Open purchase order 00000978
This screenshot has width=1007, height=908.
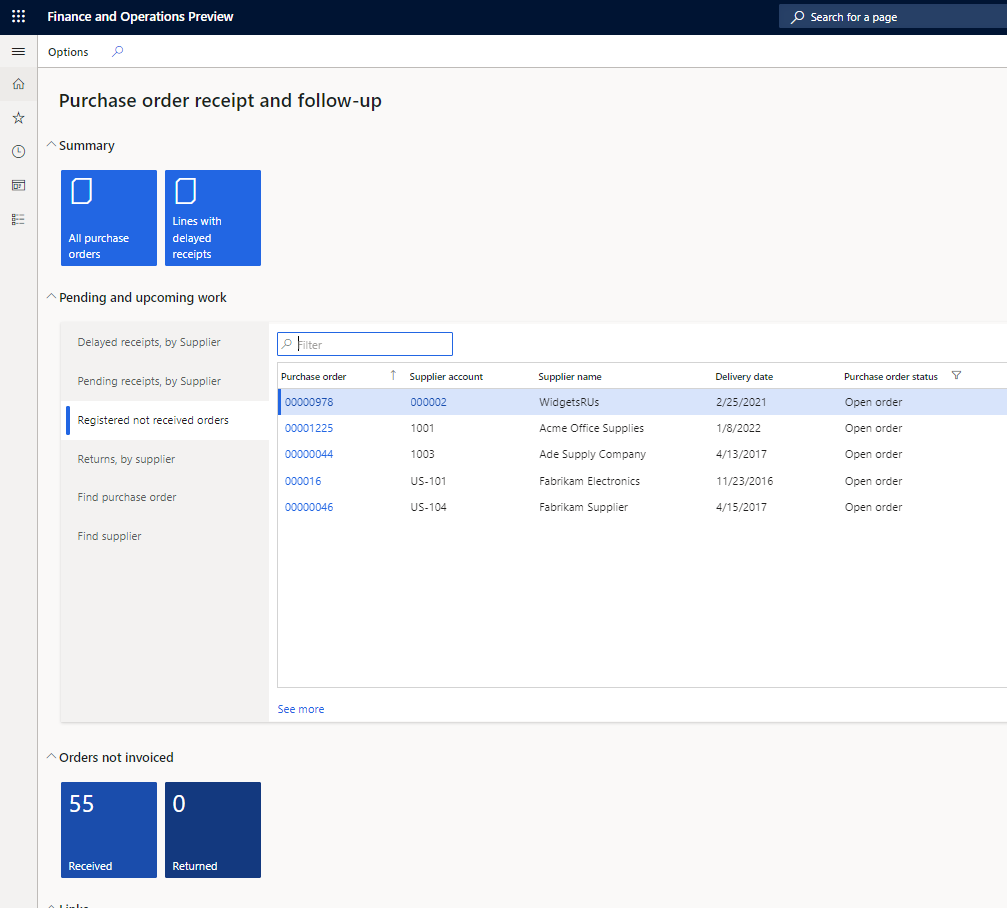click(x=309, y=403)
